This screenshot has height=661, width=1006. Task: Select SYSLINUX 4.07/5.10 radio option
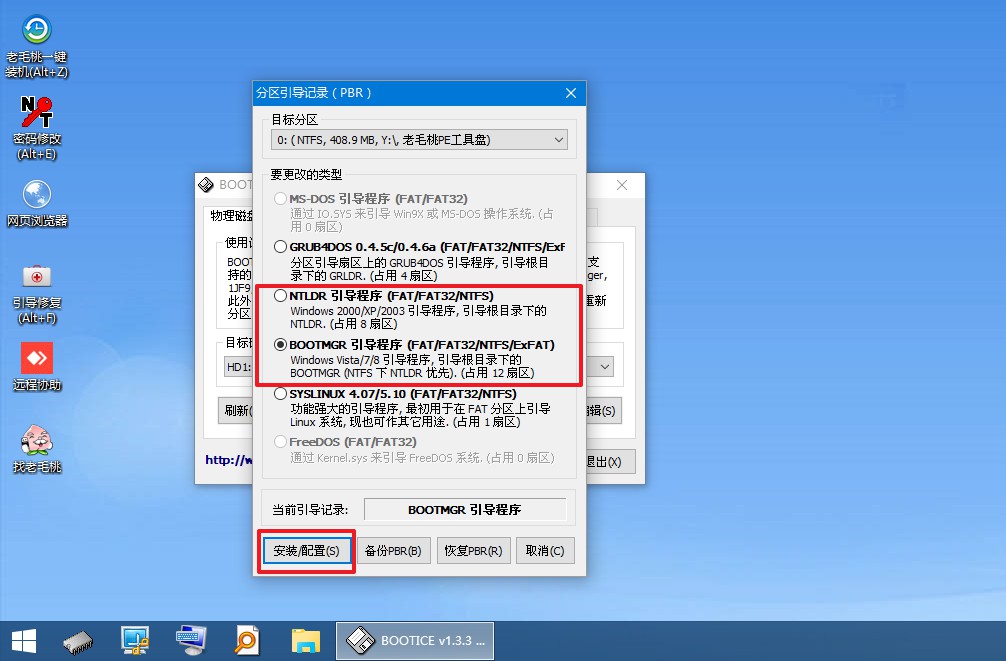pyautogui.click(x=280, y=393)
